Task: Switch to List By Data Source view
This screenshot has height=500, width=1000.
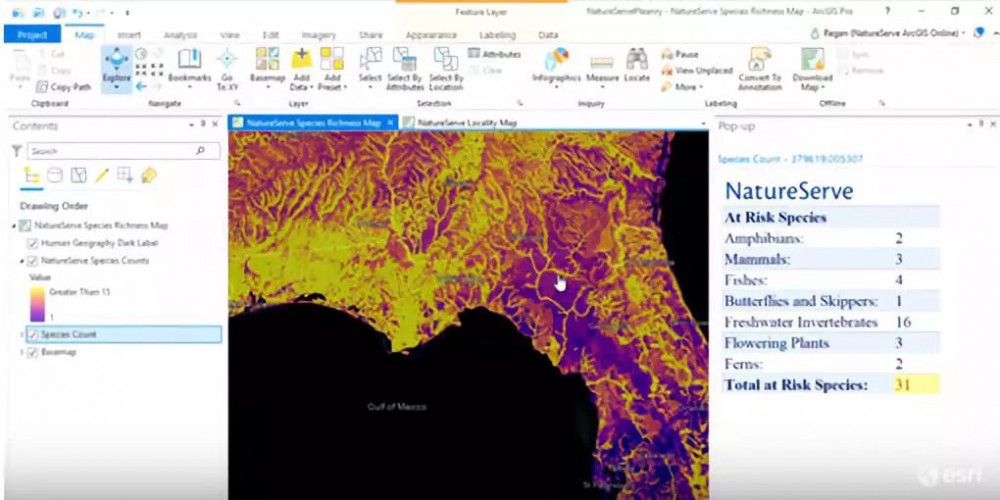Action: coord(55,175)
